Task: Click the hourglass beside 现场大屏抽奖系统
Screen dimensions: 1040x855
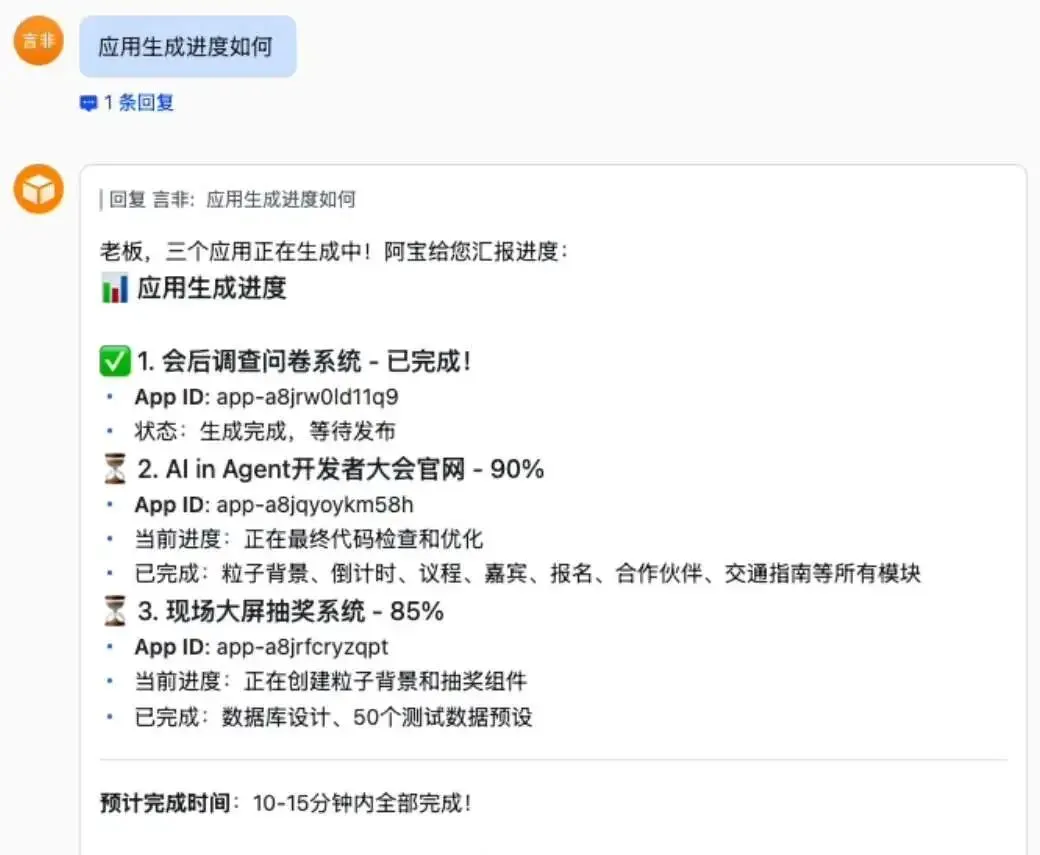Action: pyautogui.click(x=116, y=611)
